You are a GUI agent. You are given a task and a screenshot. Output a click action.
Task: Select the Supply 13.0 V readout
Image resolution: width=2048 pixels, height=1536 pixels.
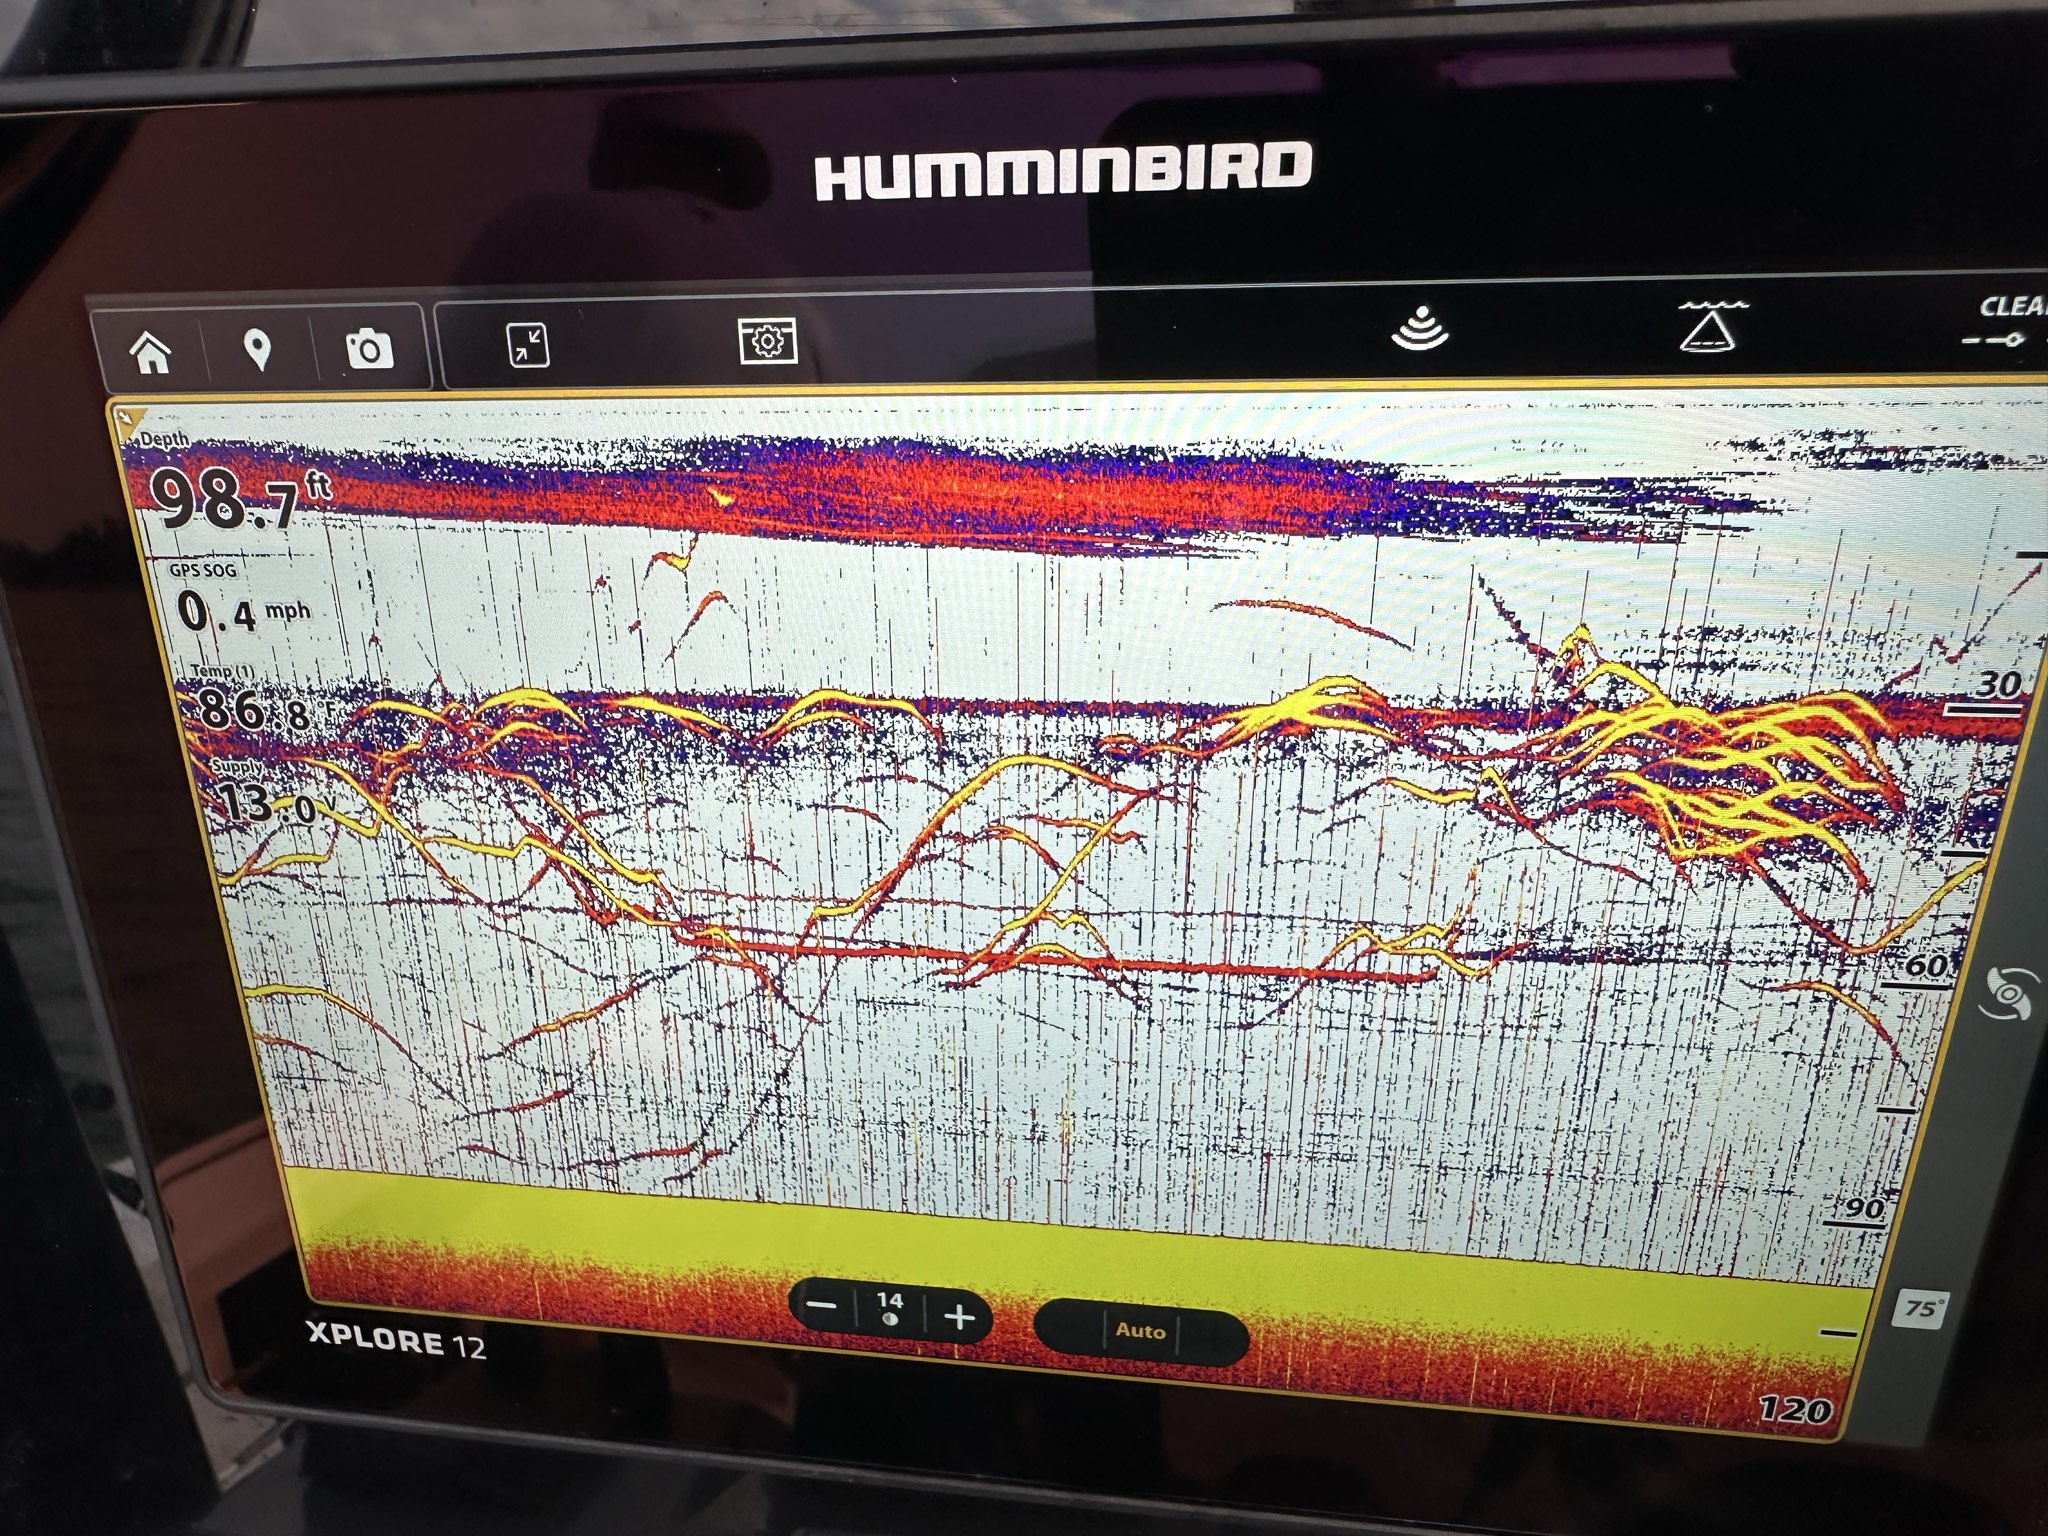click(264, 792)
